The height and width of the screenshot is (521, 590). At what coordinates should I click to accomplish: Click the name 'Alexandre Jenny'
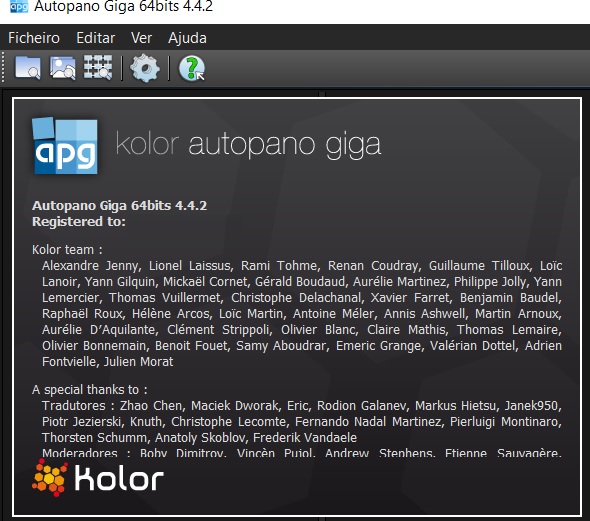point(90,266)
